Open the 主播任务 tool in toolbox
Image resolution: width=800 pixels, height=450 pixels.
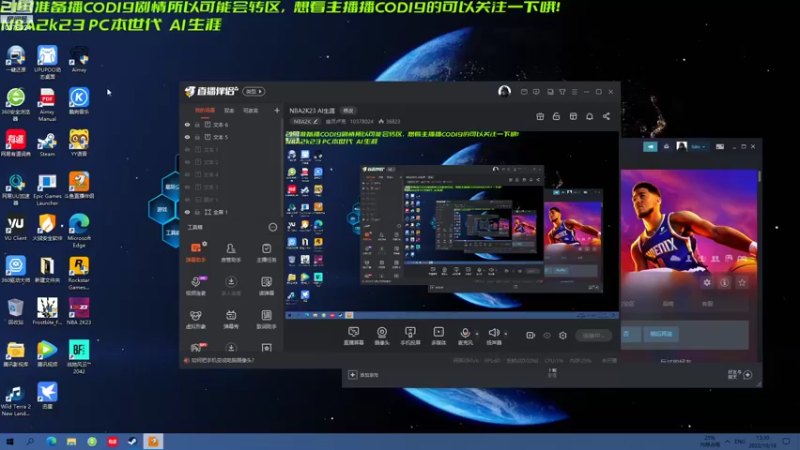click(266, 252)
